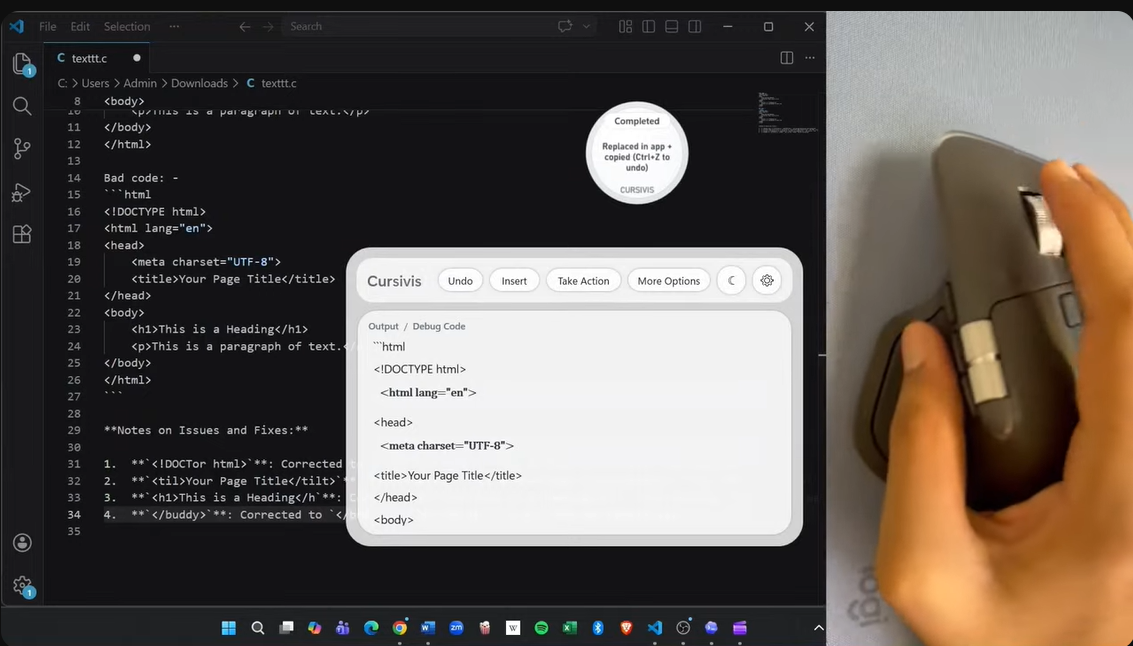Select the texttt.c editor tab
Screen dimensions: 1133x646
(x=96, y=58)
